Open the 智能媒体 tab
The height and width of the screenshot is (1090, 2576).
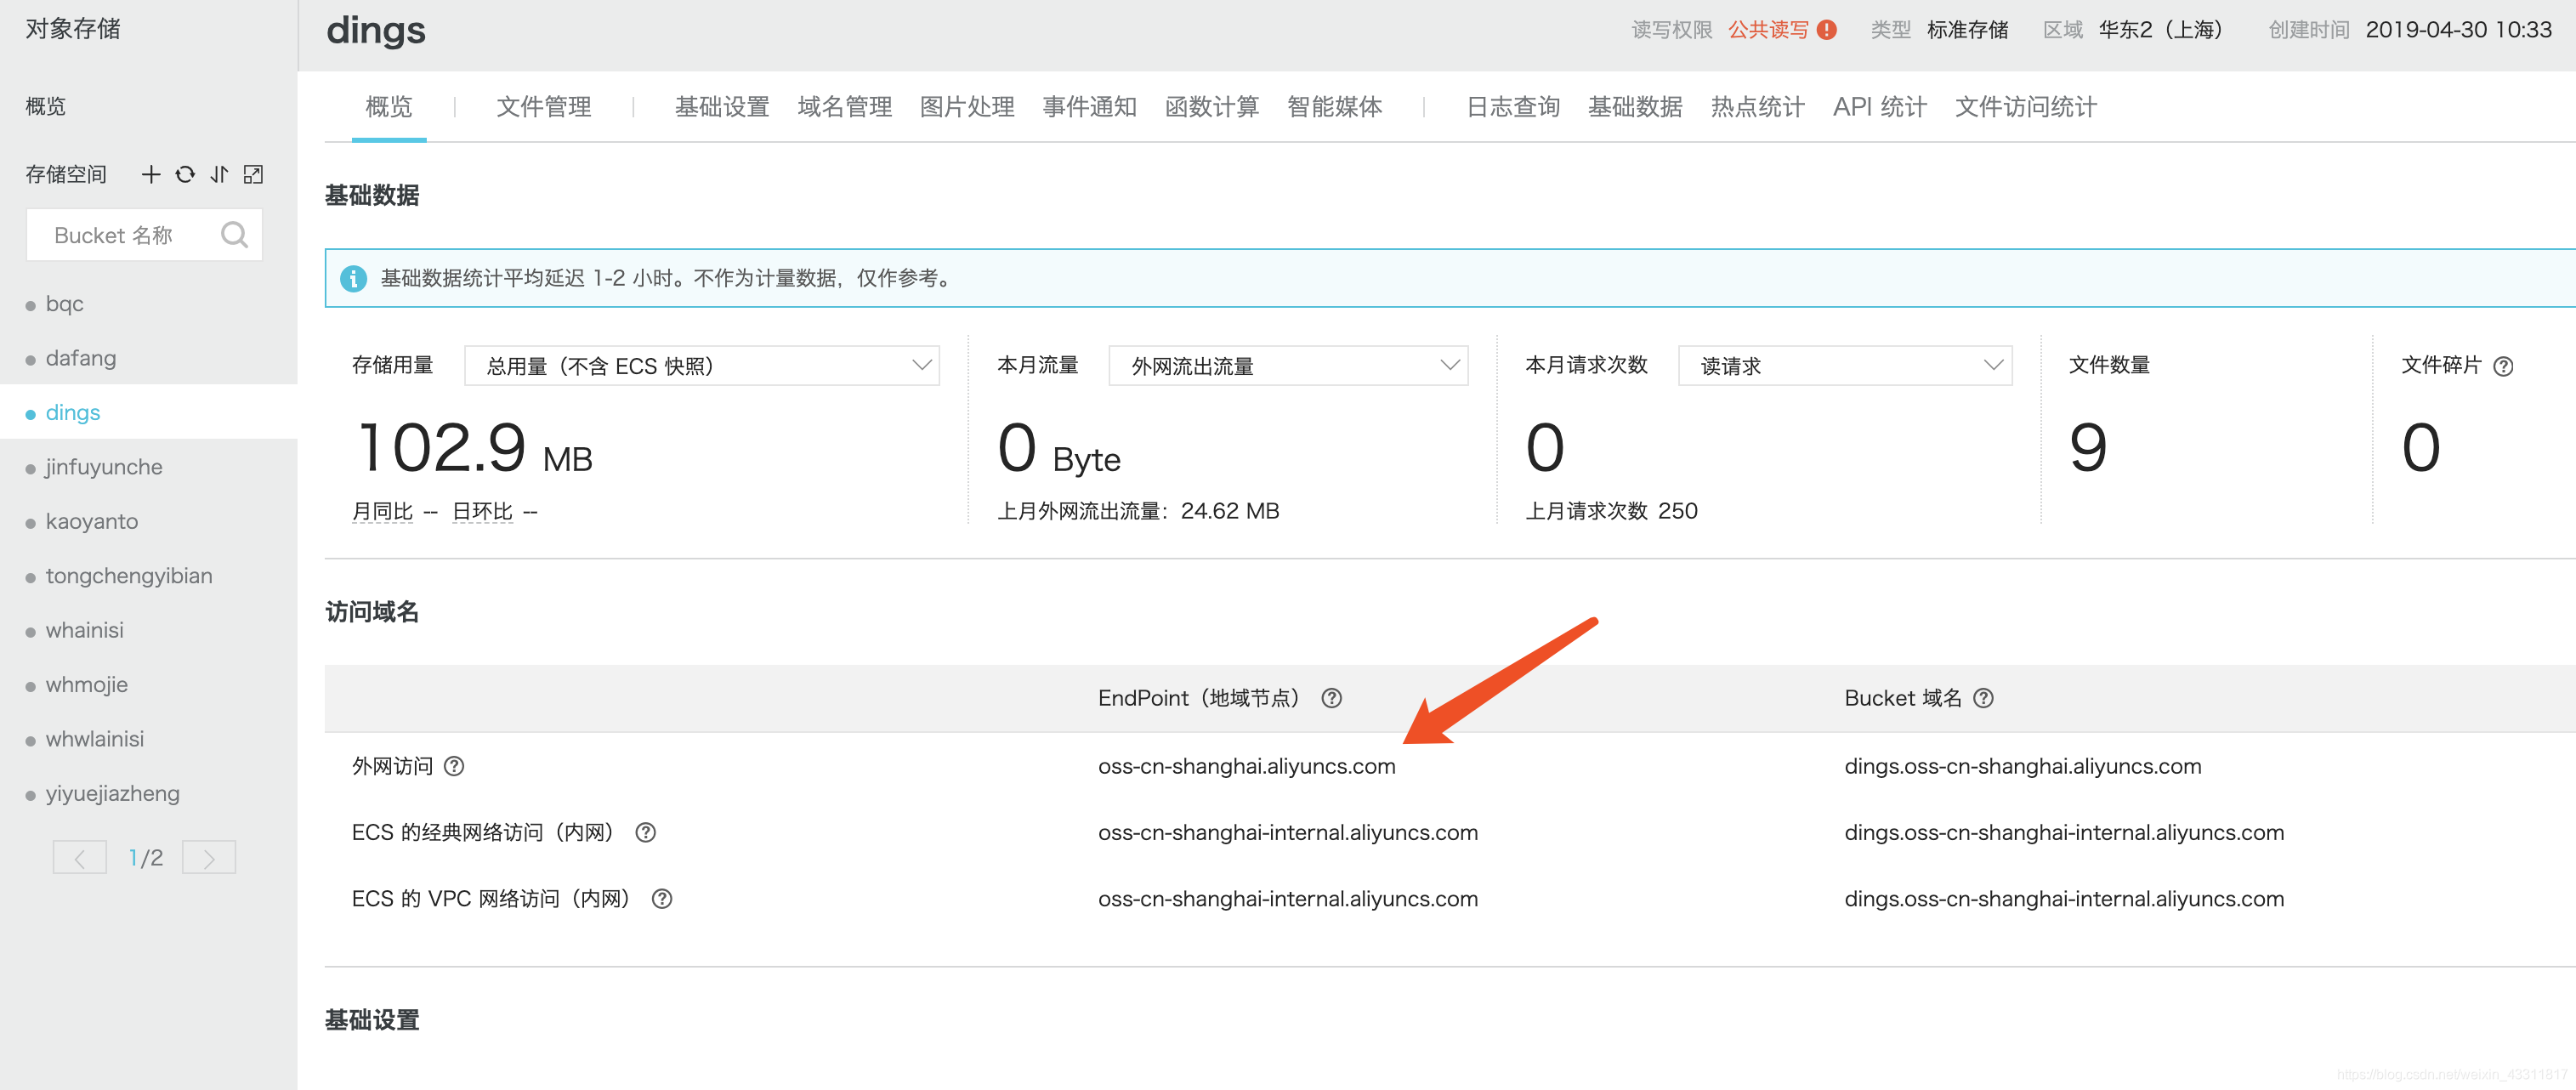(1335, 107)
